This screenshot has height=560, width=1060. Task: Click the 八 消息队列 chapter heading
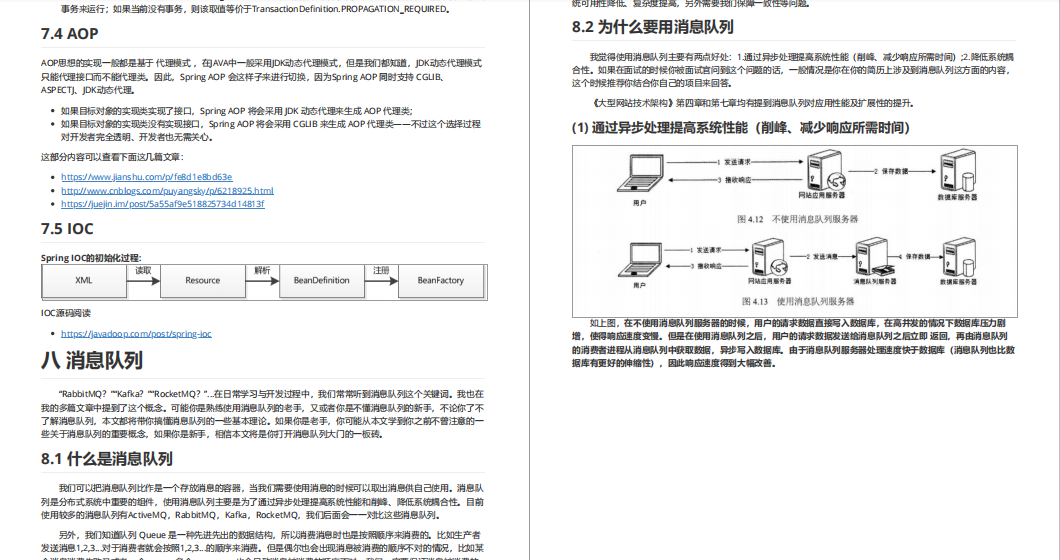92,360
